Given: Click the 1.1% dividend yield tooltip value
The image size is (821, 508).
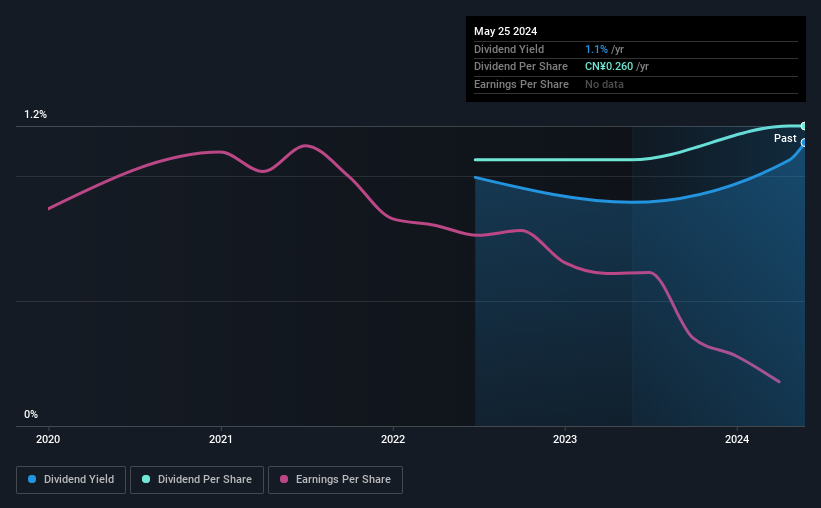Looking at the screenshot, I should 597,49.
